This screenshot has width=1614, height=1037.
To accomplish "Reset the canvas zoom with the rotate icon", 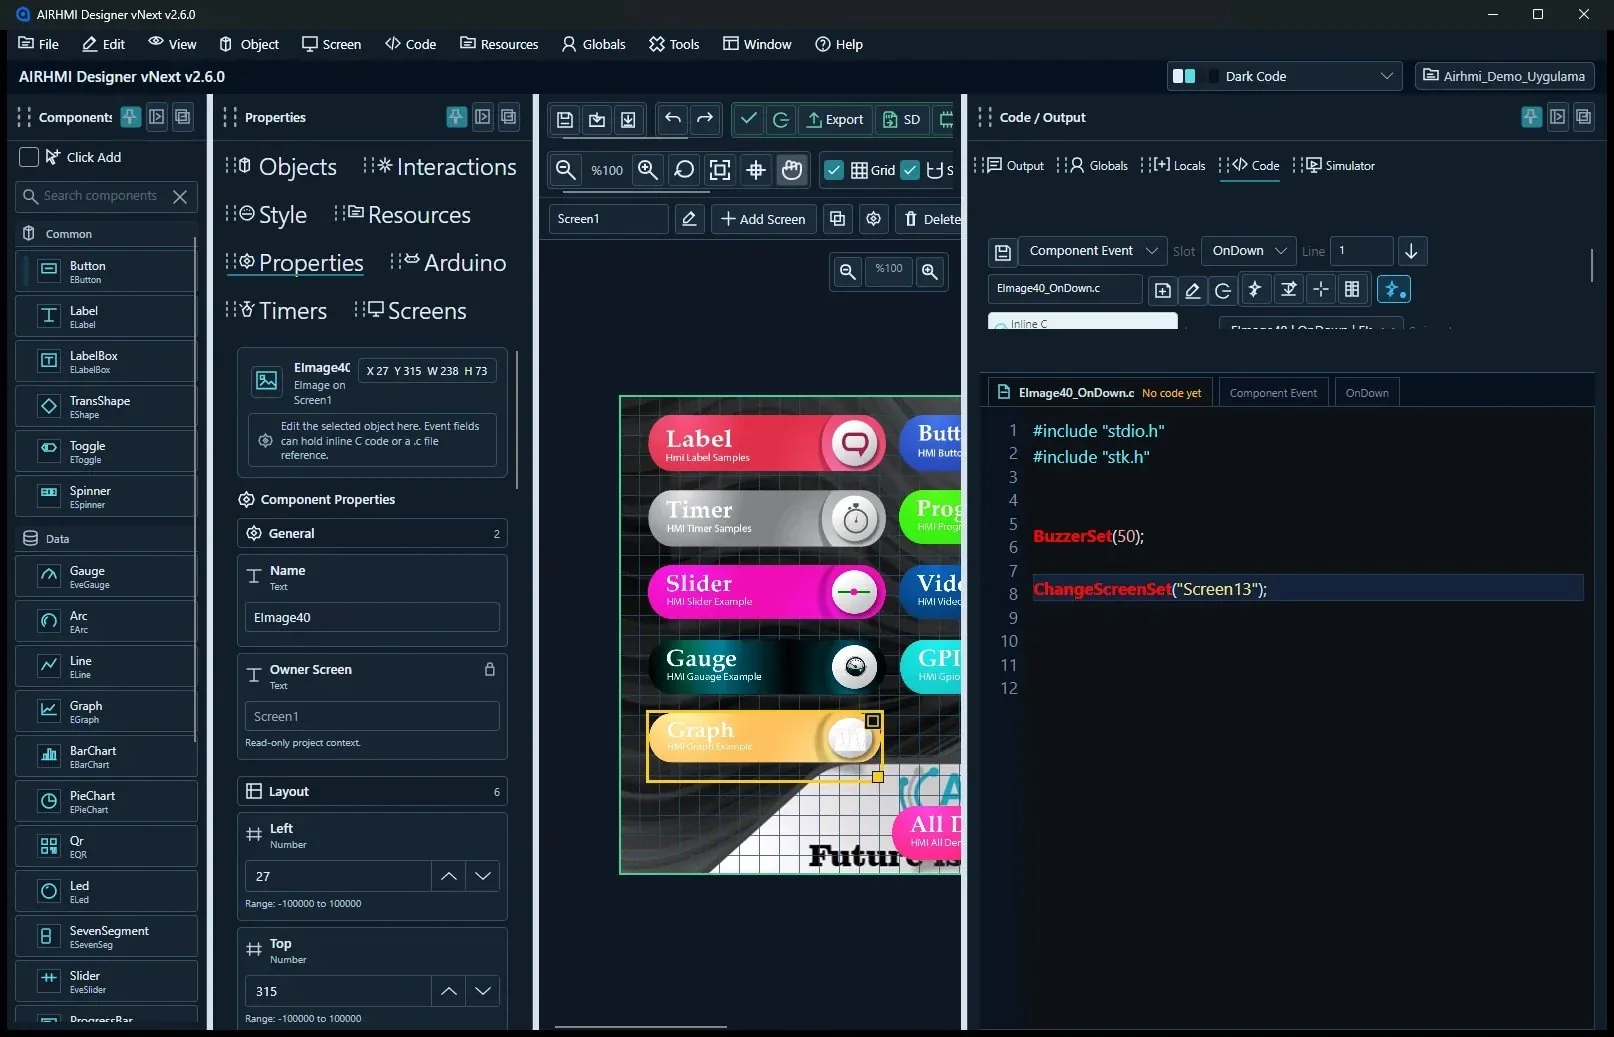I will tap(684, 170).
